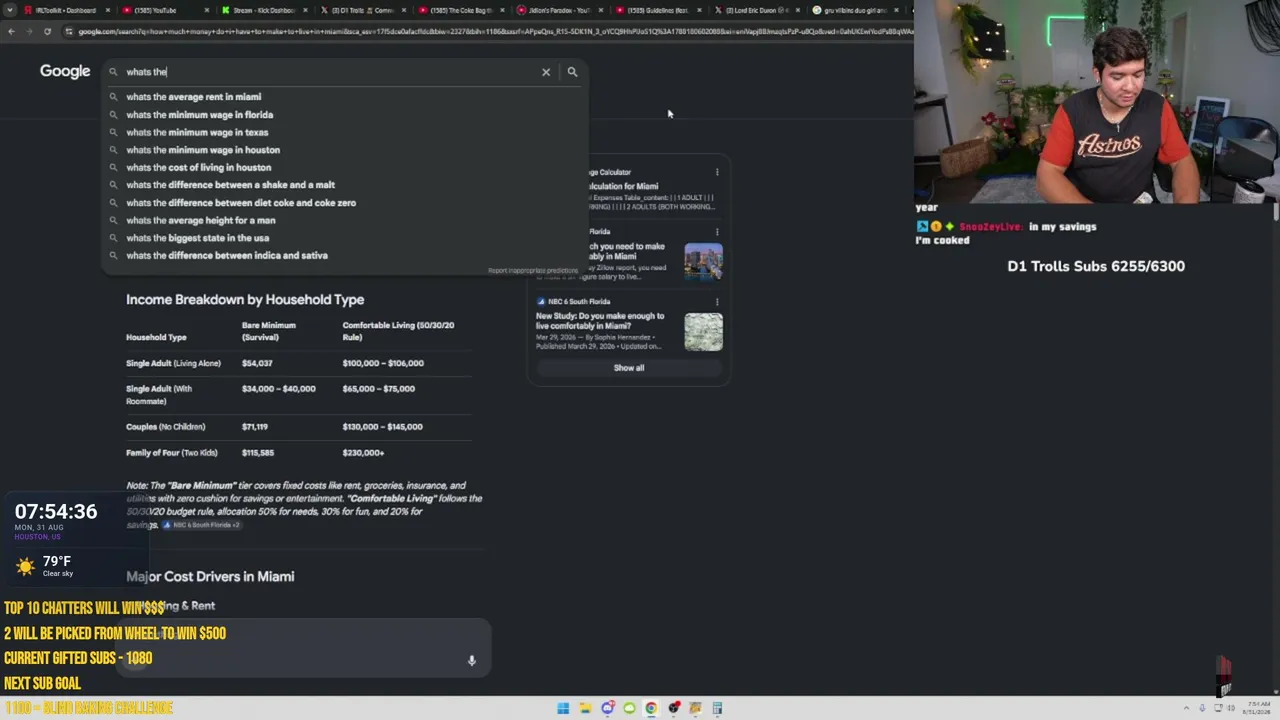The height and width of the screenshot is (720, 1280).
Task: Click the 'Couples (No Children)' row label
Action: point(166,427)
